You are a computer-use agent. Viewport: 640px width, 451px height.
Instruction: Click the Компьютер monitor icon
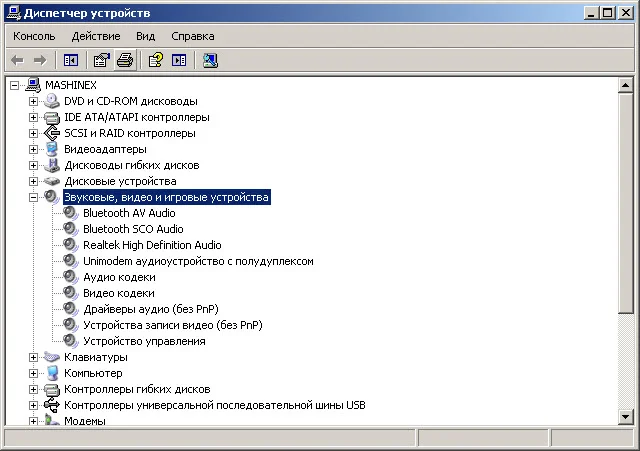tap(52, 373)
